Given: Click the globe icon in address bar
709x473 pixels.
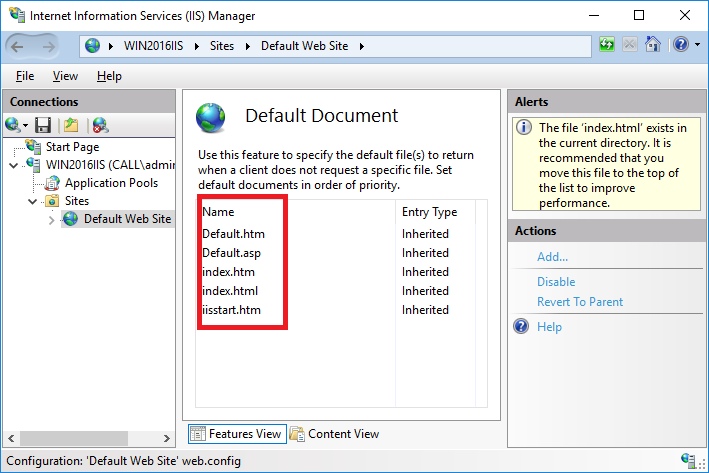Looking at the screenshot, I should (x=93, y=46).
